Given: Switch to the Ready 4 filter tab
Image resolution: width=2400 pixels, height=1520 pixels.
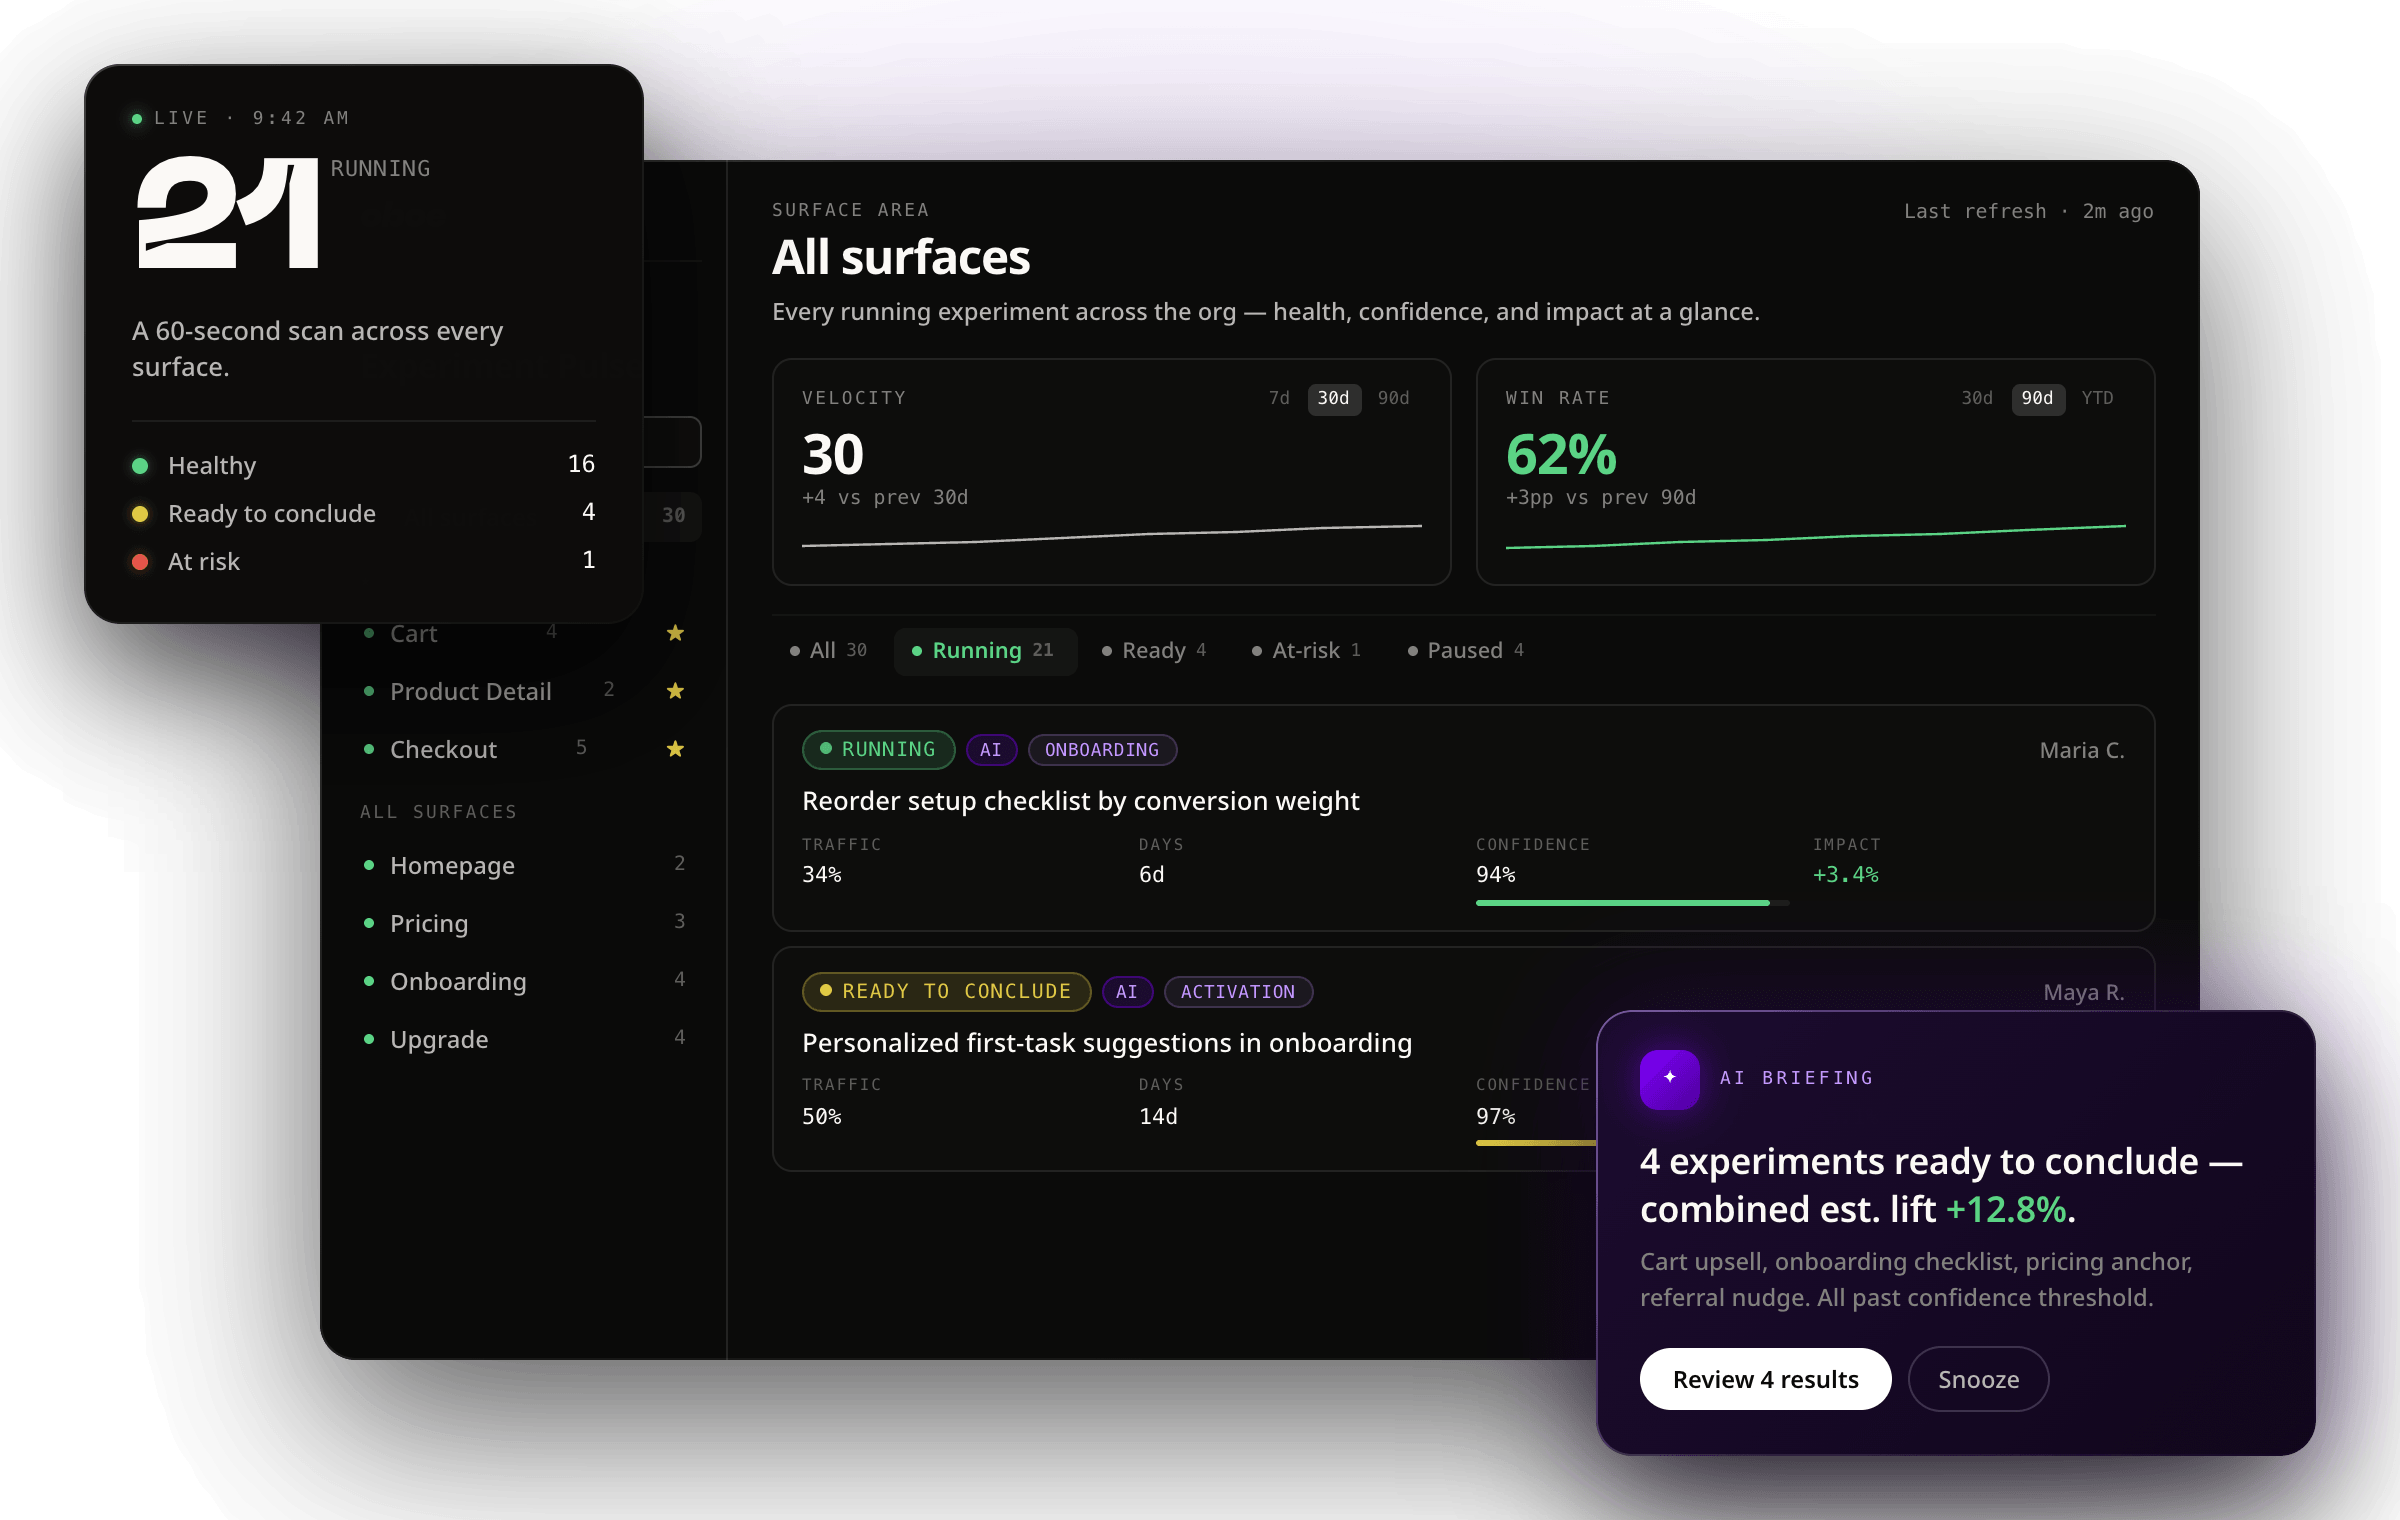Looking at the screenshot, I should point(1154,651).
